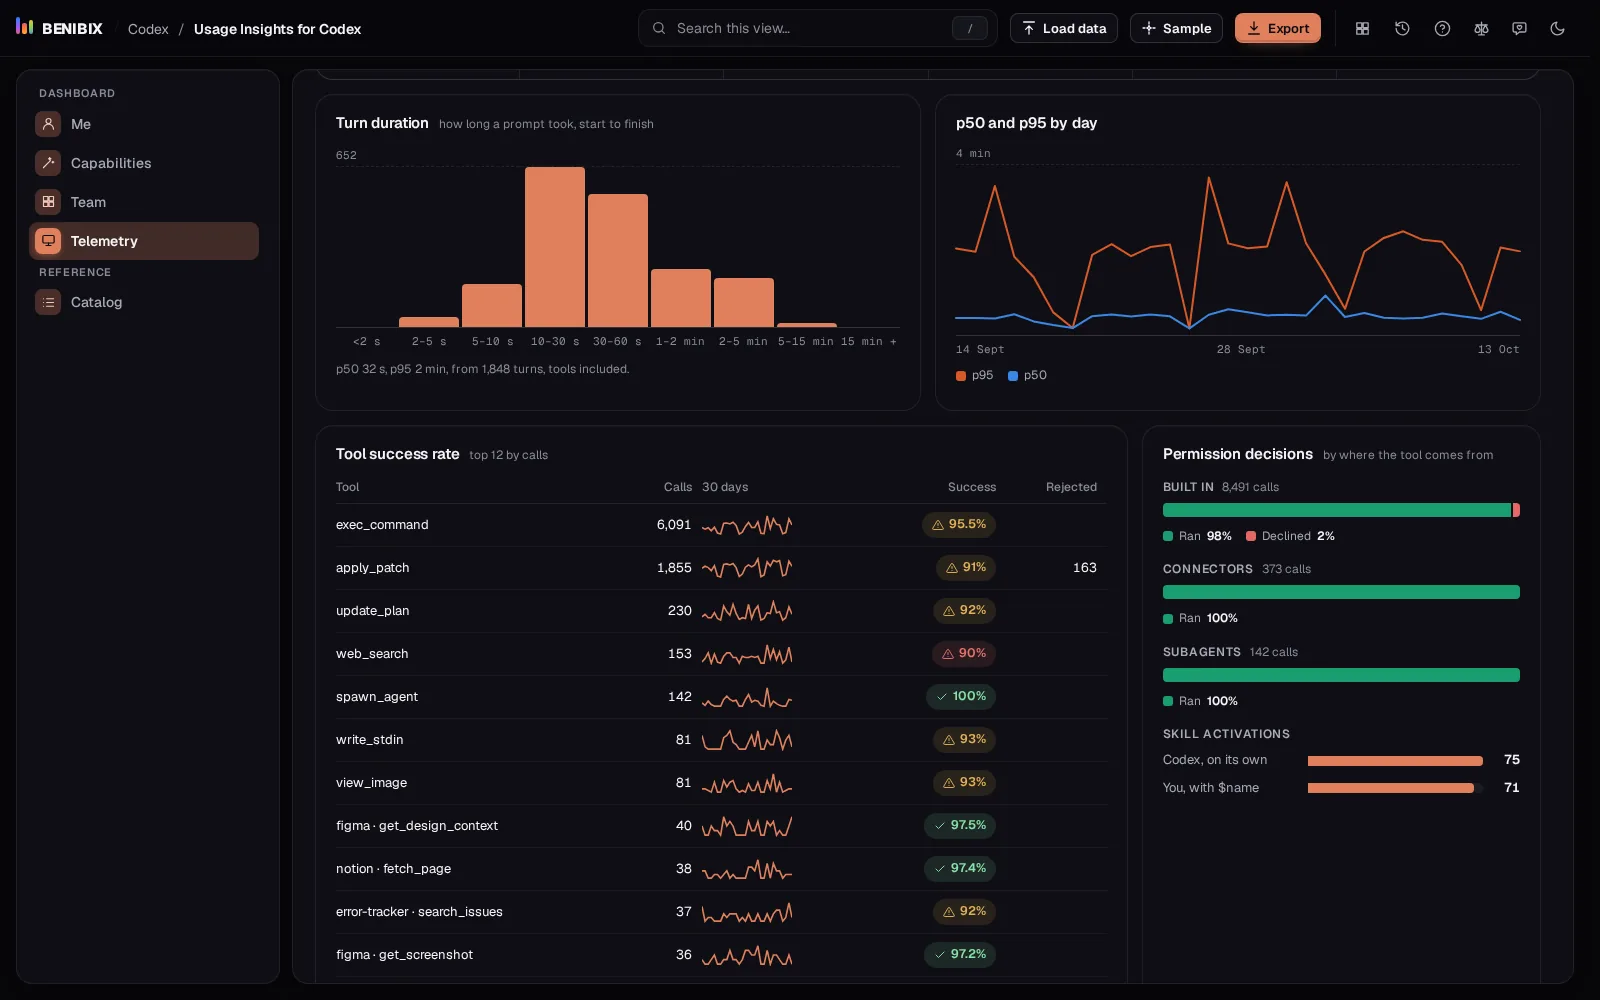Click the notion · fetch_page 97.4% badge
Screen dimensions: 1600x1000
pos(960,869)
